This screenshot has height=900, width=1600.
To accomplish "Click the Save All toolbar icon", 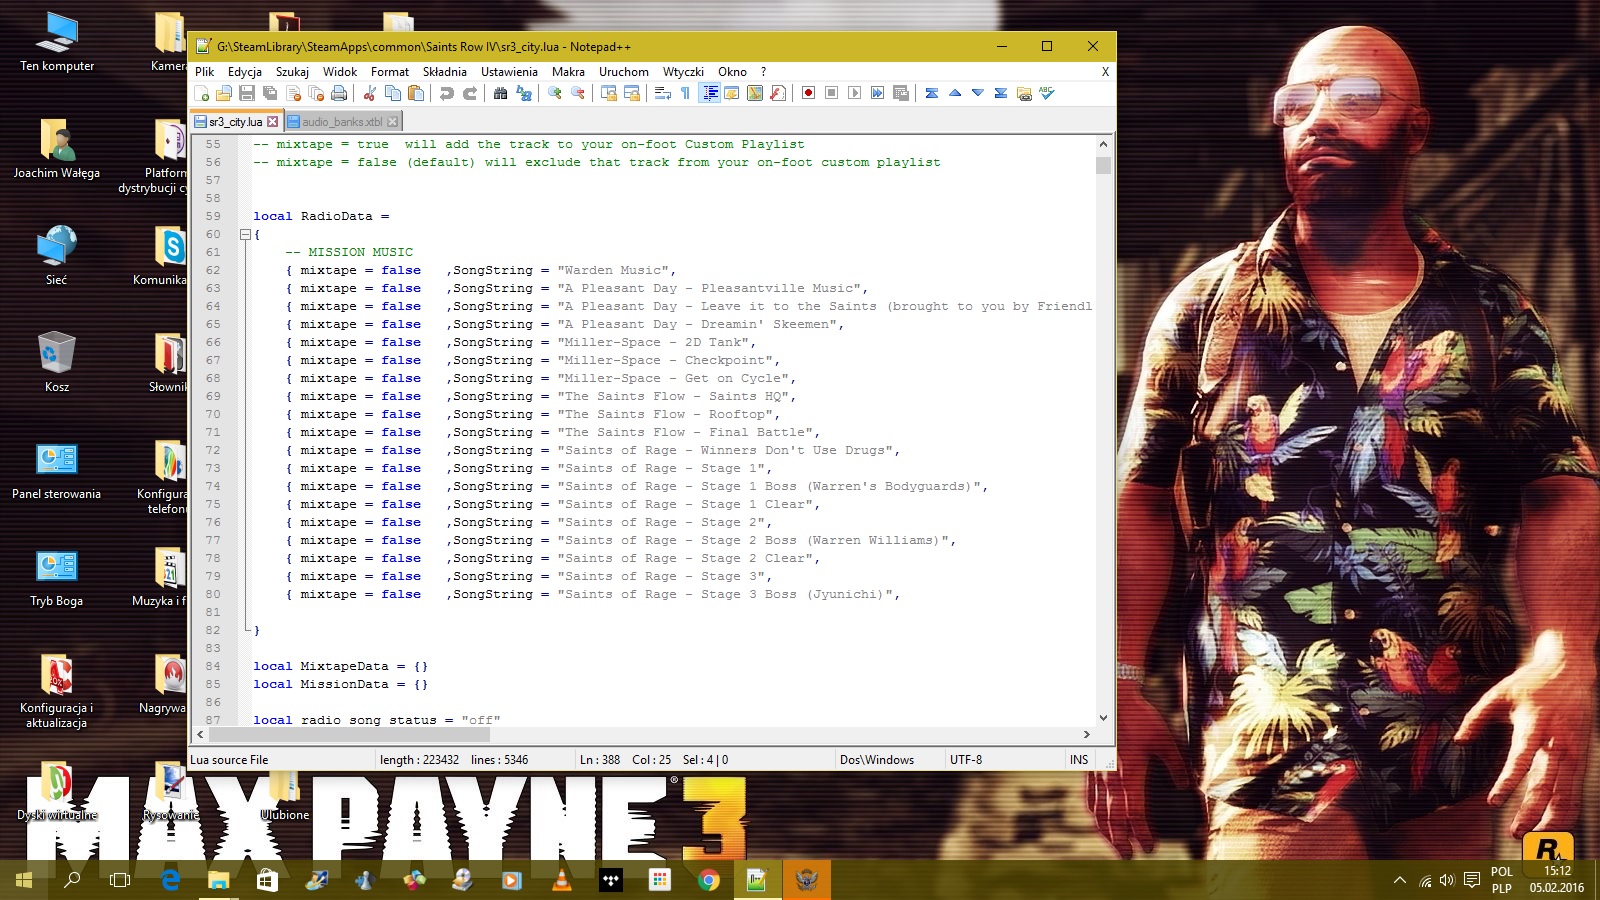I will tap(270, 93).
